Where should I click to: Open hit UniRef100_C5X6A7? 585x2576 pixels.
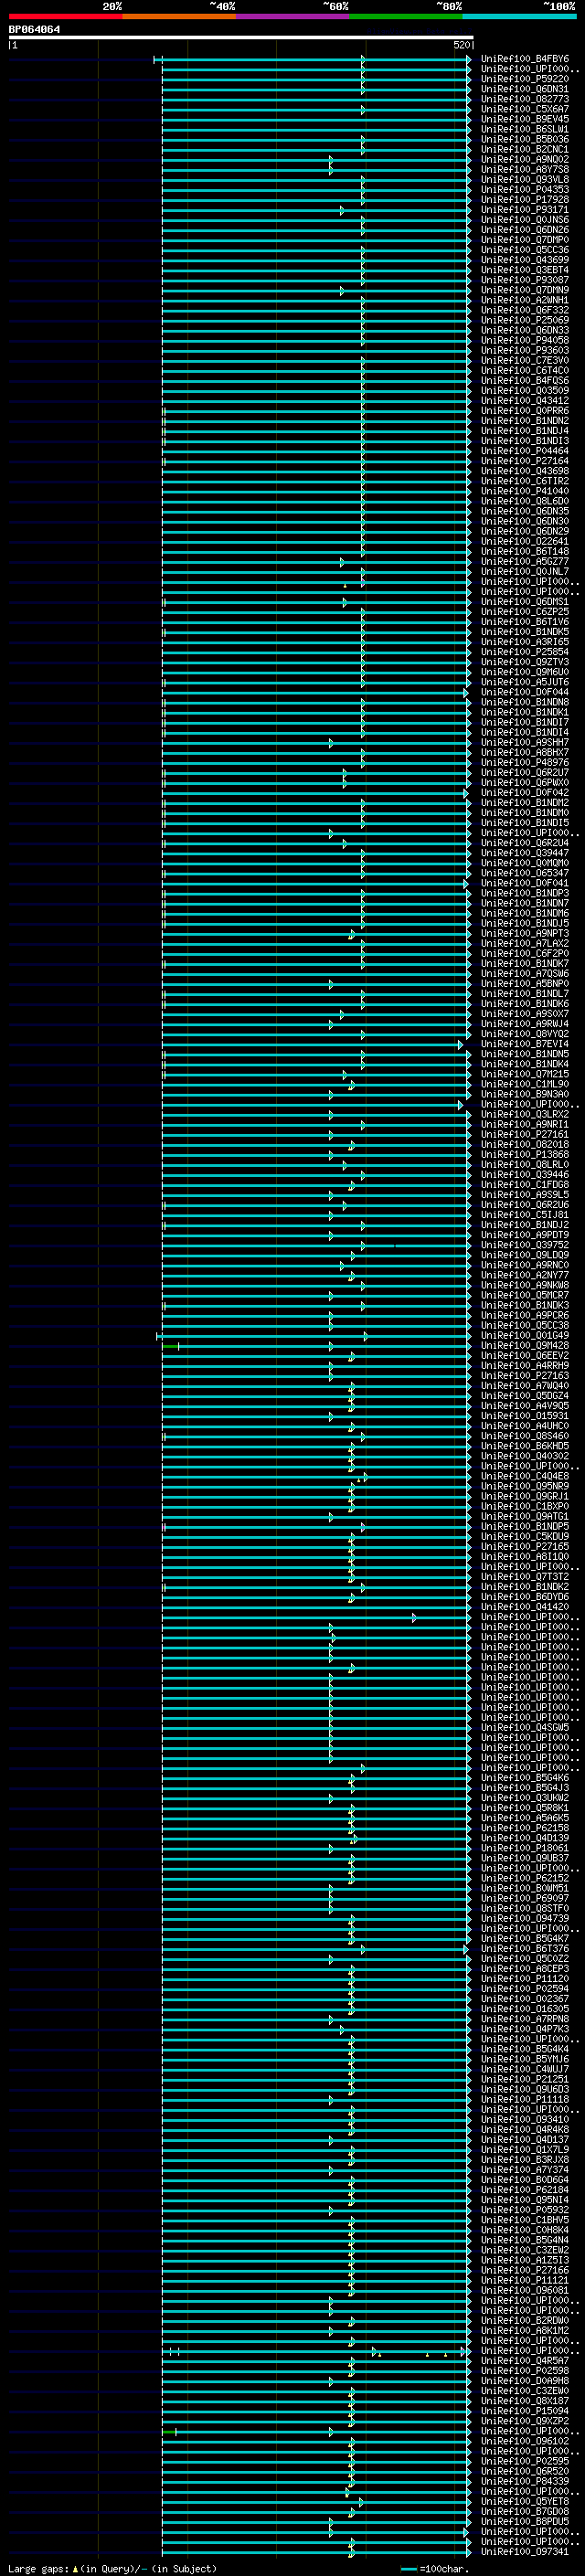tap(525, 109)
